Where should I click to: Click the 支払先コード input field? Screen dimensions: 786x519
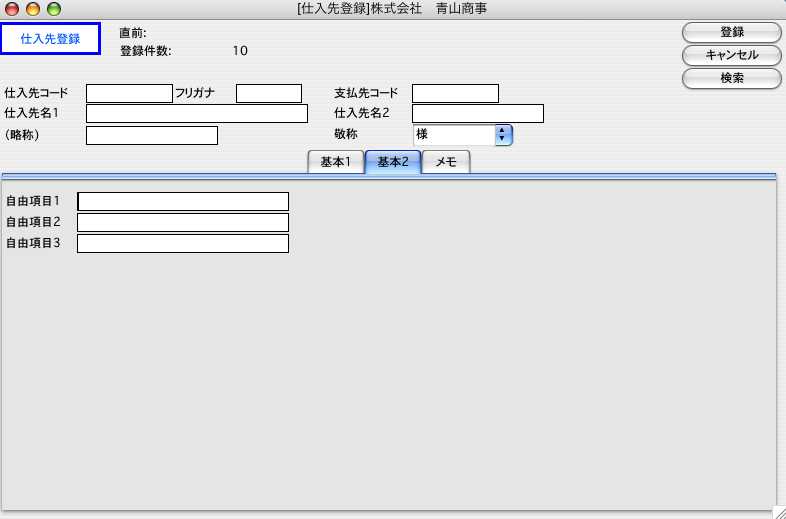(x=455, y=94)
